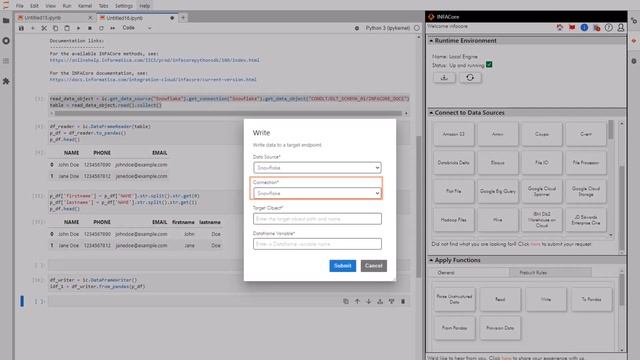
Task: Select the Databricks Delta data source
Action: click(453, 163)
